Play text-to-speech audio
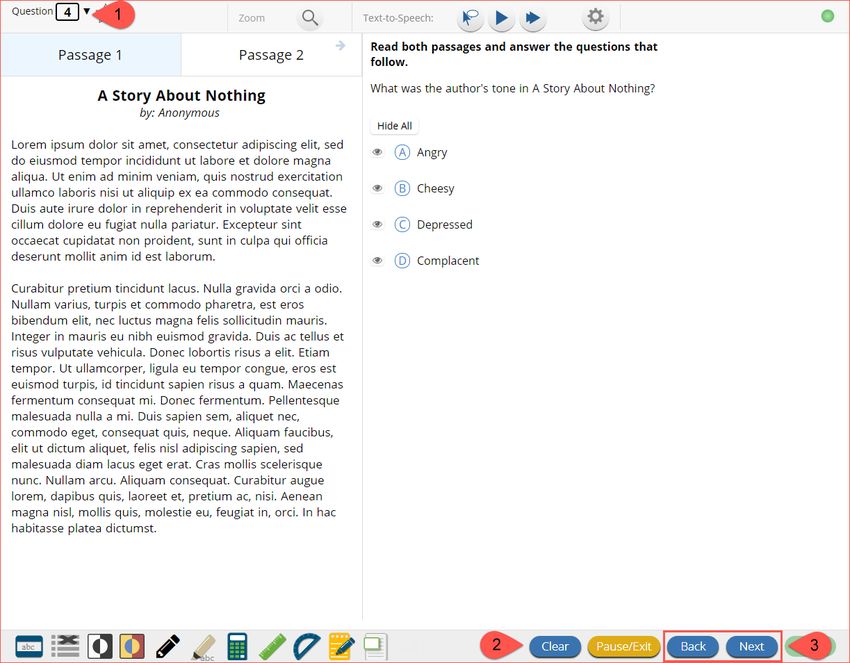 click(501, 18)
